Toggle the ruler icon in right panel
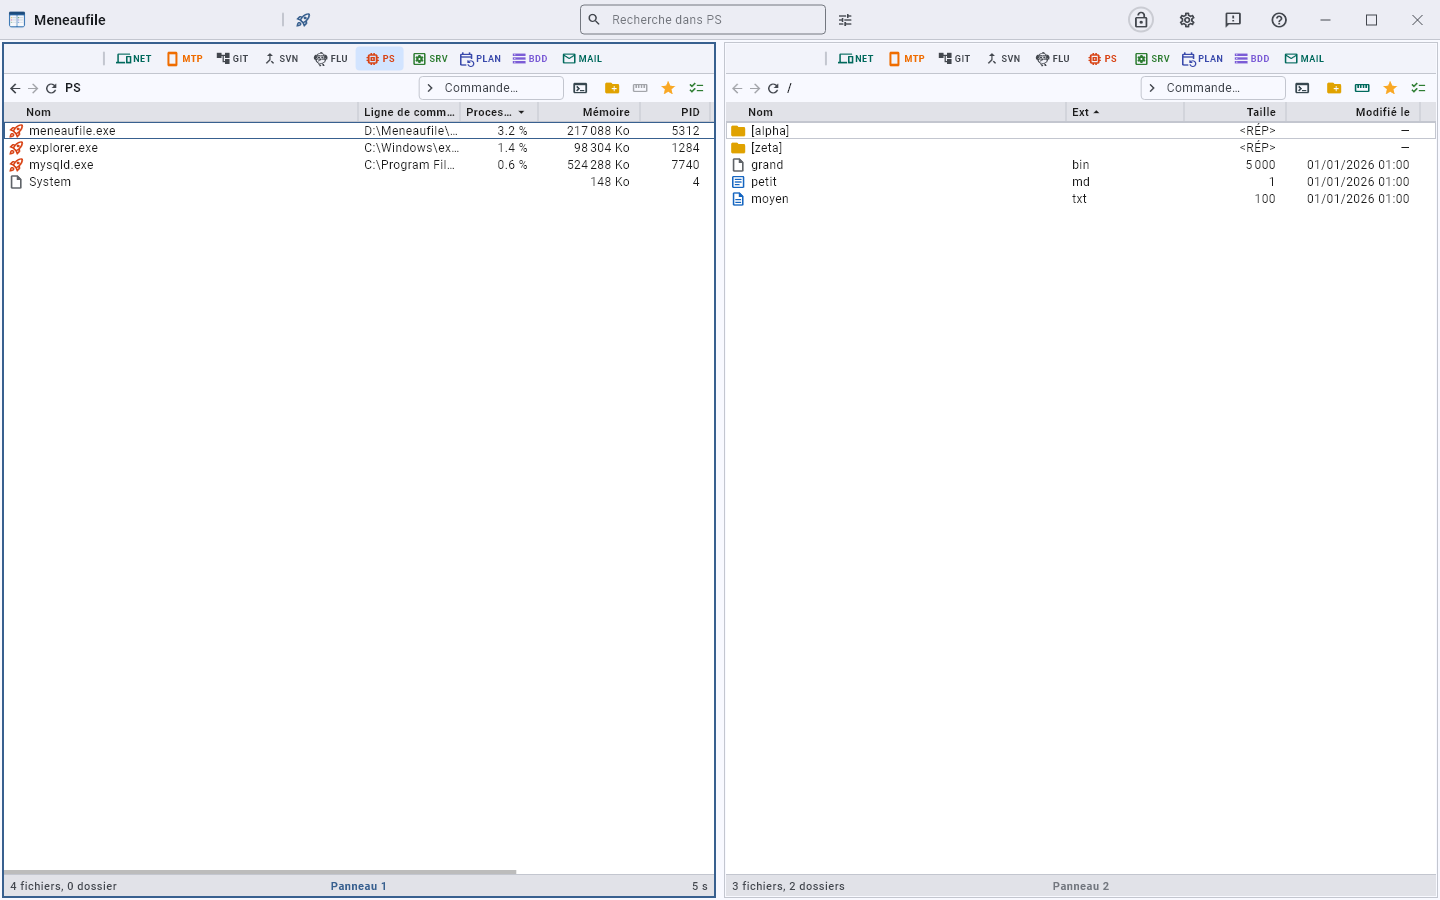Image resolution: width=1440 pixels, height=900 pixels. pos(1362,88)
